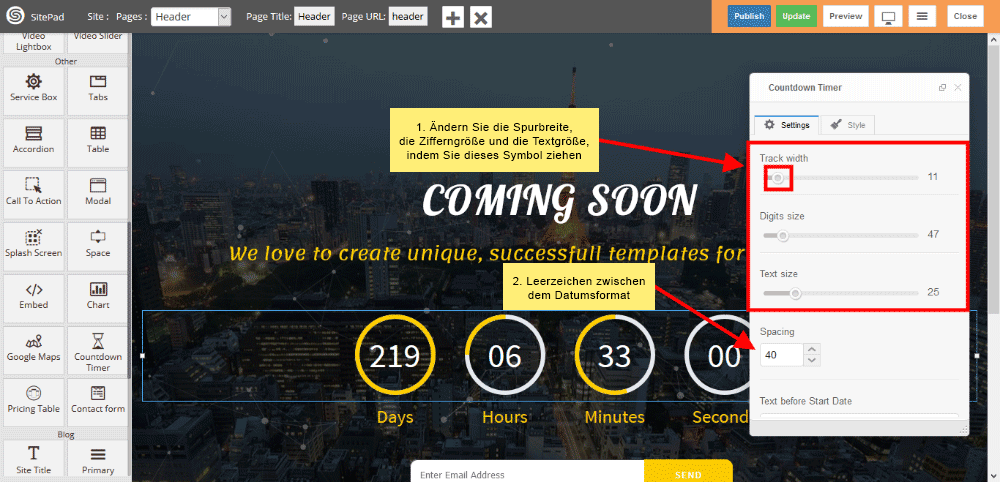Open the Pages dropdown showing Header
This screenshot has height=482, width=1000.
point(191,17)
